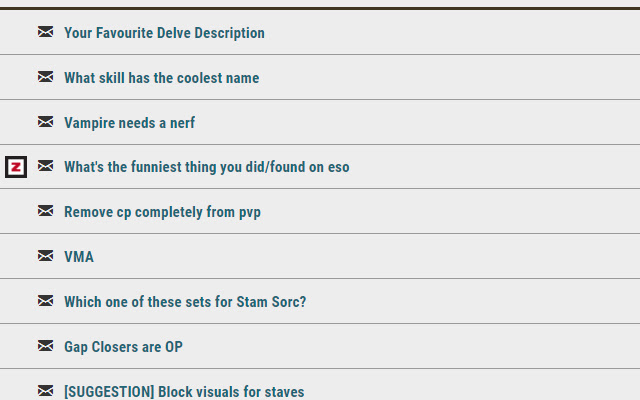Screen dimensions: 640x400
Task: Click envelope icon next to Vampire needs a nerf
Action: click(45, 122)
